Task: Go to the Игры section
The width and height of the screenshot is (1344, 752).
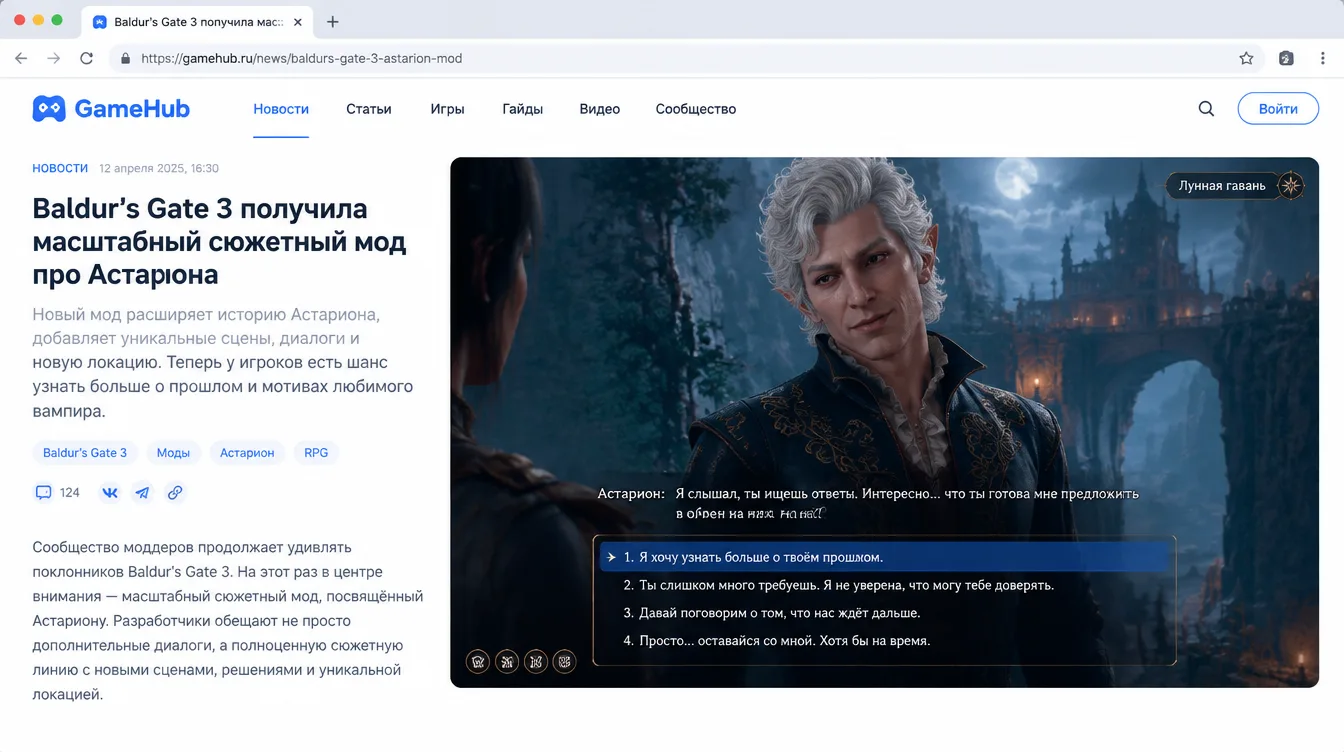Action: [447, 109]
